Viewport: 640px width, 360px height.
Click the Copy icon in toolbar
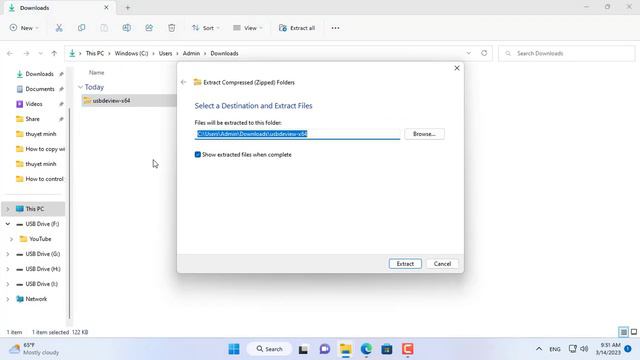coord(82,28)
